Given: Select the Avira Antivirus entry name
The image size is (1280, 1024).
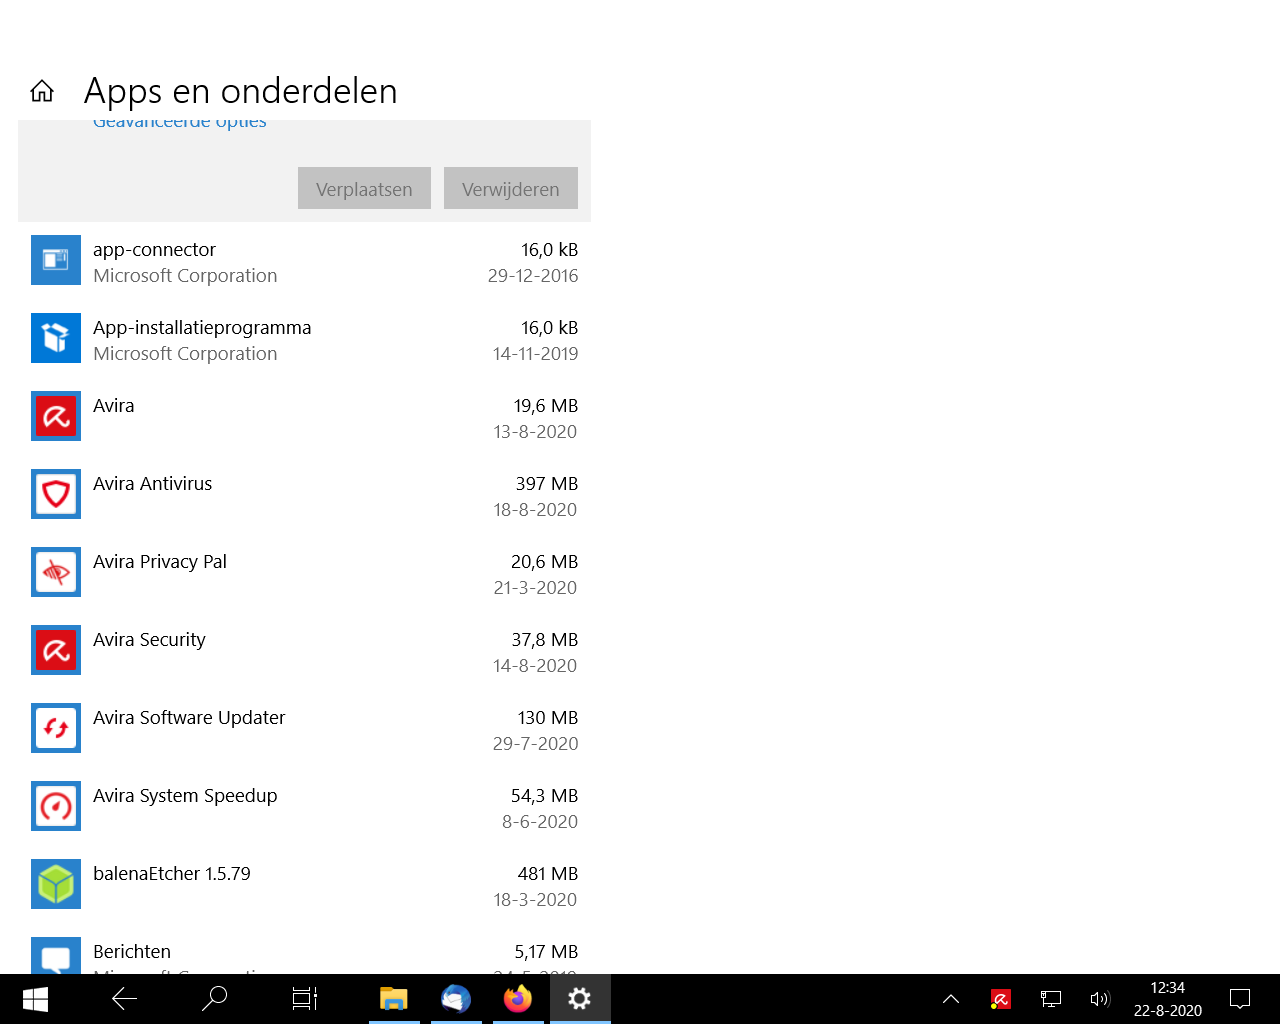Looking at the screenshot, I should click(x=153, y=484).
